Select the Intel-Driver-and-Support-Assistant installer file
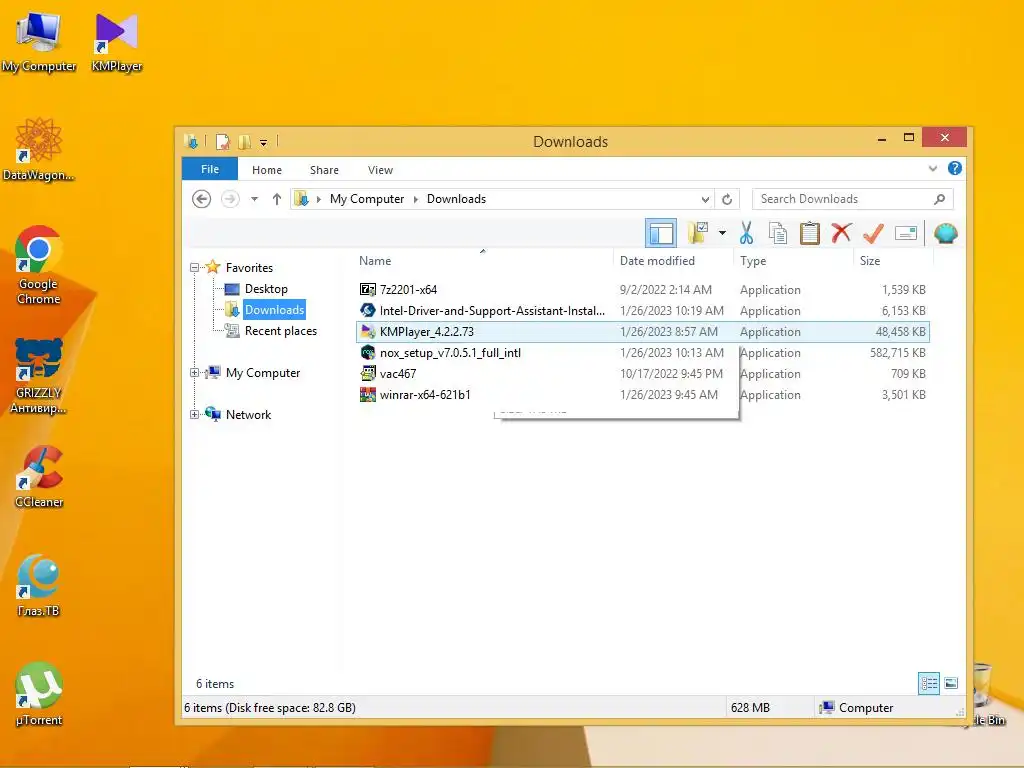Image resolution: width=1024 pixels, height=768 pixels. 643,311
